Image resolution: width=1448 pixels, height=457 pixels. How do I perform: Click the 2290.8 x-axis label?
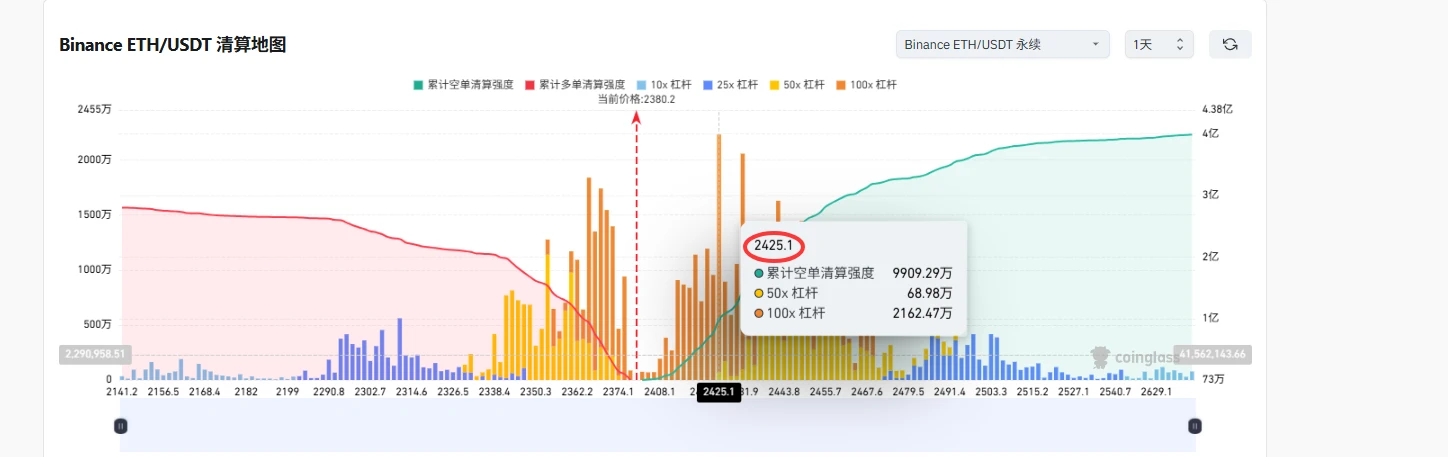click(328, 392)
